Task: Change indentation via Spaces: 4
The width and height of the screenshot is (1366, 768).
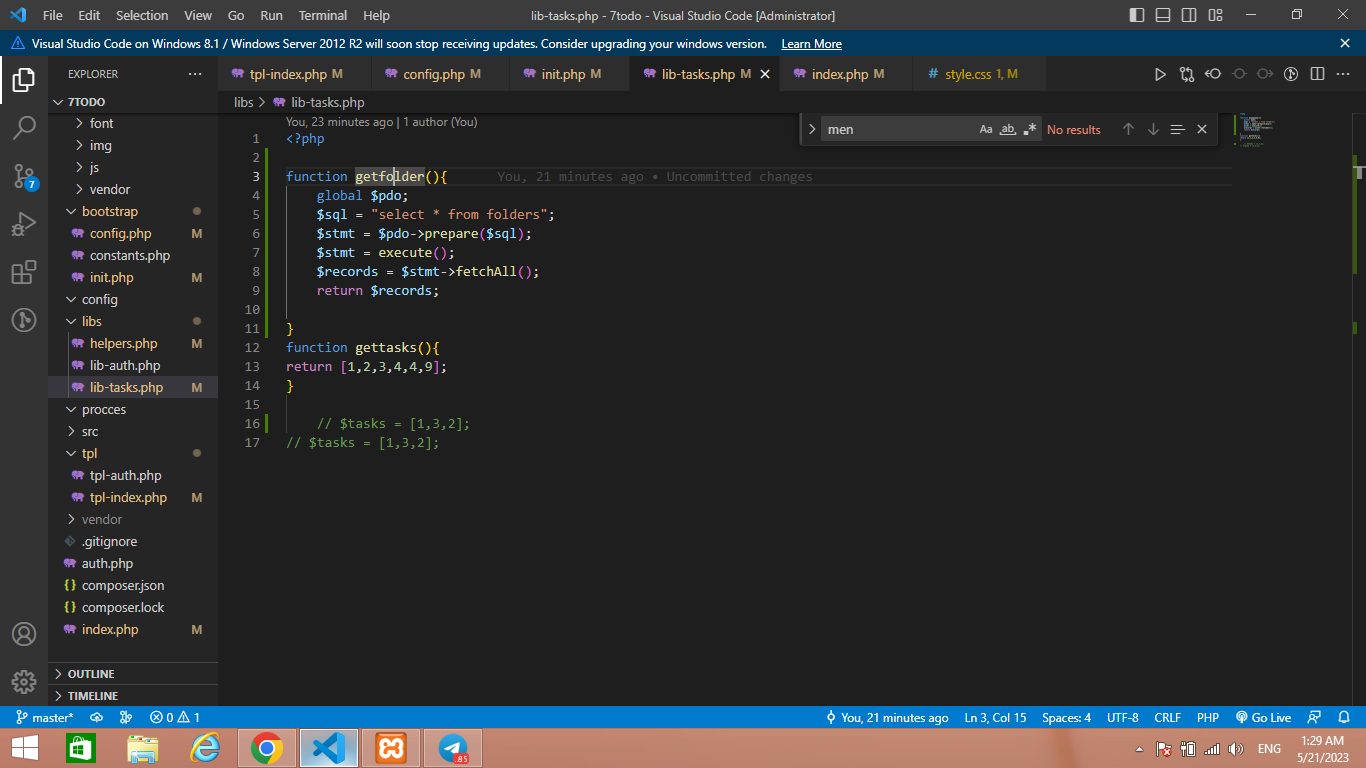Action: pyautogui.click(x=1066, y=718)
